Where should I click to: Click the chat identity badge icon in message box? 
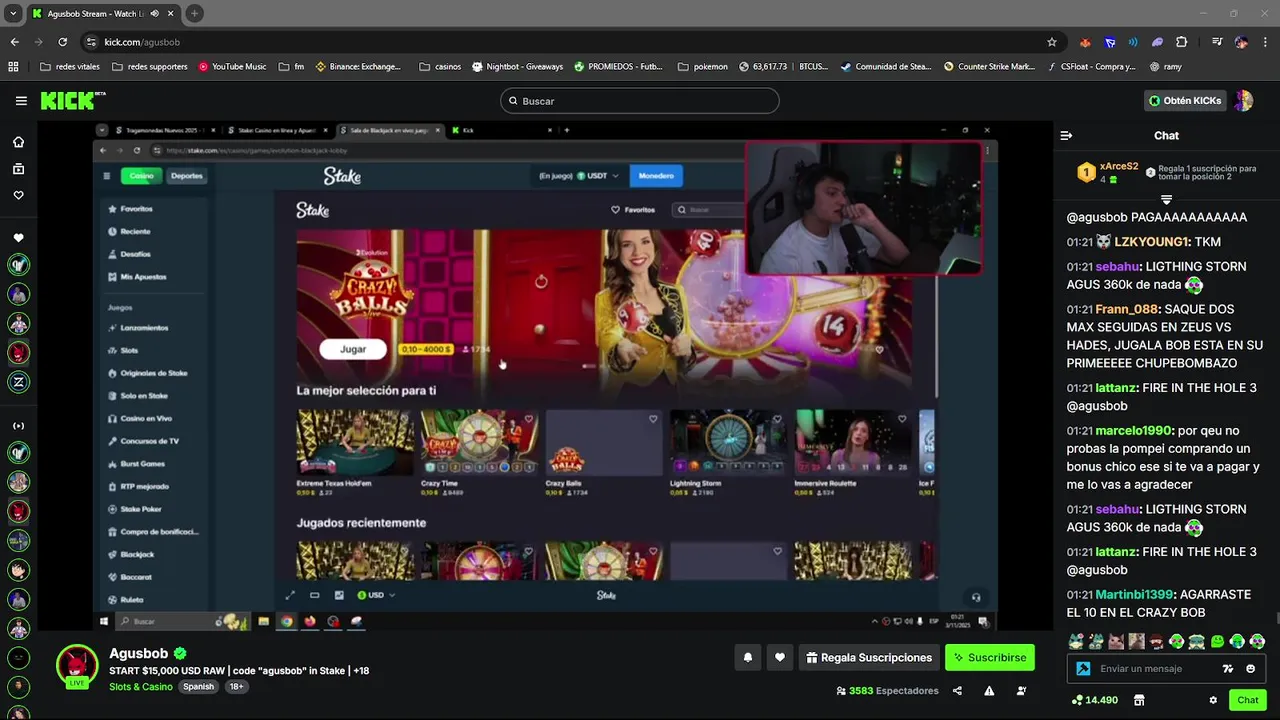tap(1083, 669)
